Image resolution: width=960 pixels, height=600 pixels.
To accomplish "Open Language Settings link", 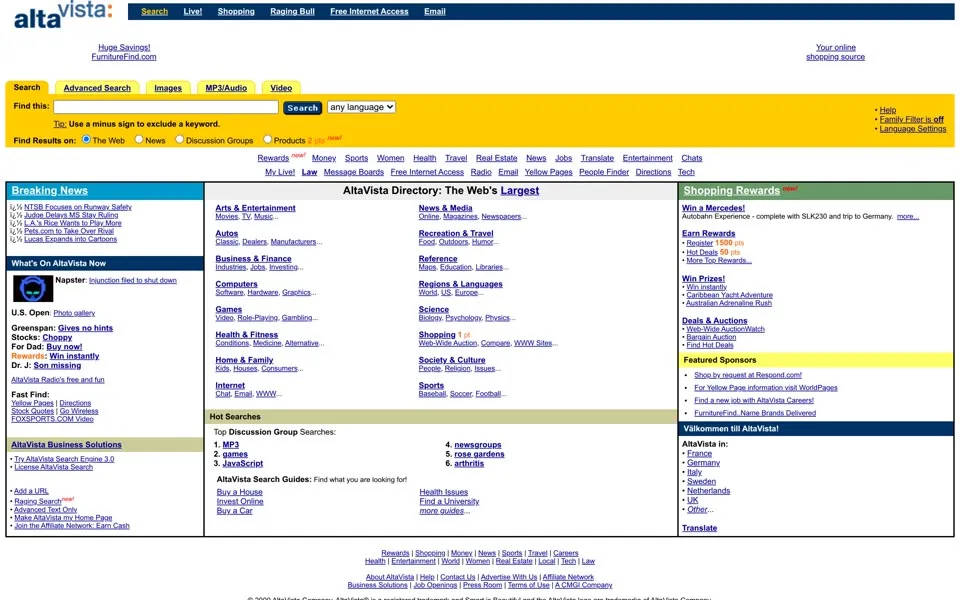I will tap(913, 129).
